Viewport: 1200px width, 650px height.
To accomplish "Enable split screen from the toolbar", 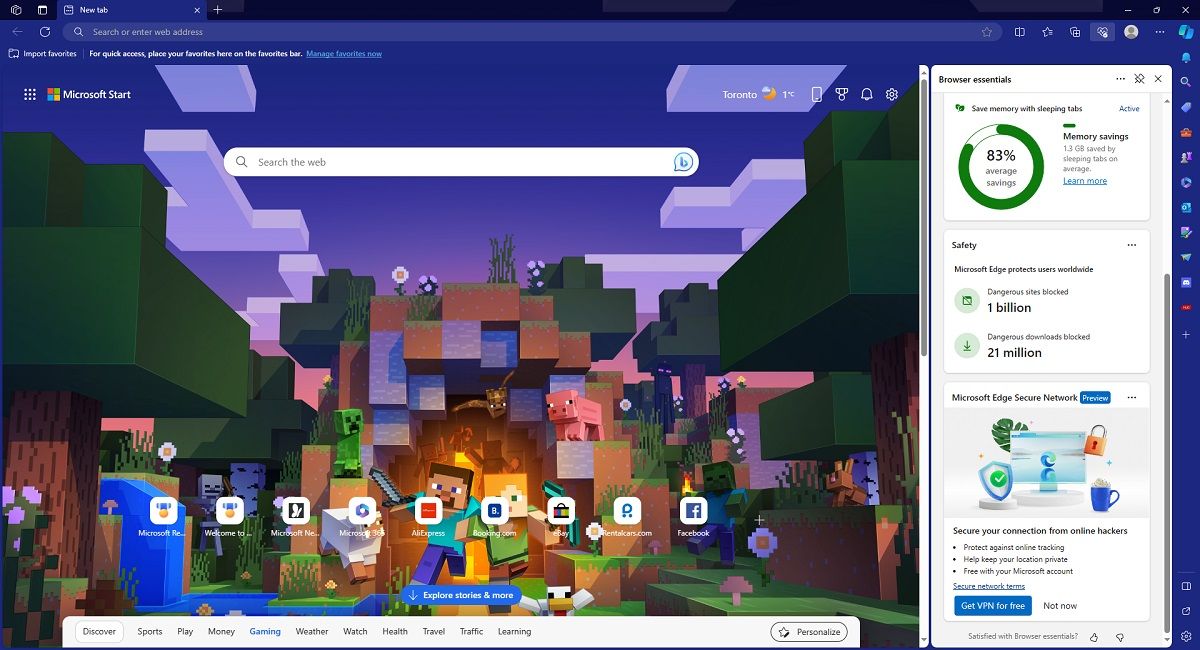I will [1019, 32].
